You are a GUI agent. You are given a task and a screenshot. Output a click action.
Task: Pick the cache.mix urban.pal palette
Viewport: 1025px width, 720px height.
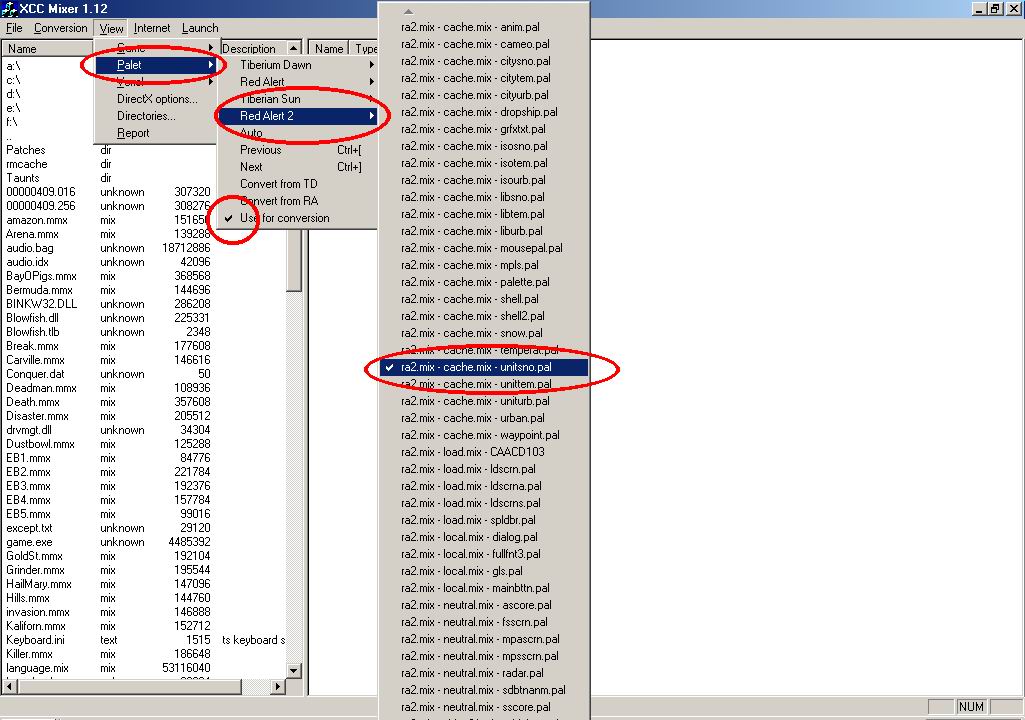tap(484, 418)
